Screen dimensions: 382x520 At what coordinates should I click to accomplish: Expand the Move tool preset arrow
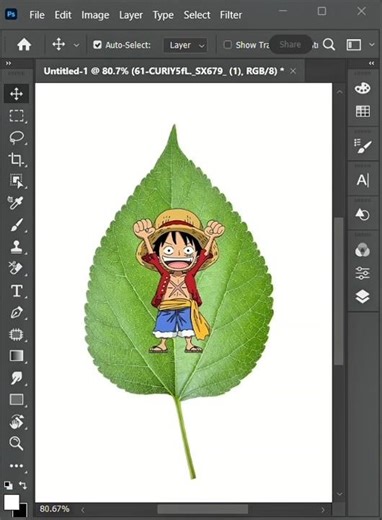pos(76,45)
